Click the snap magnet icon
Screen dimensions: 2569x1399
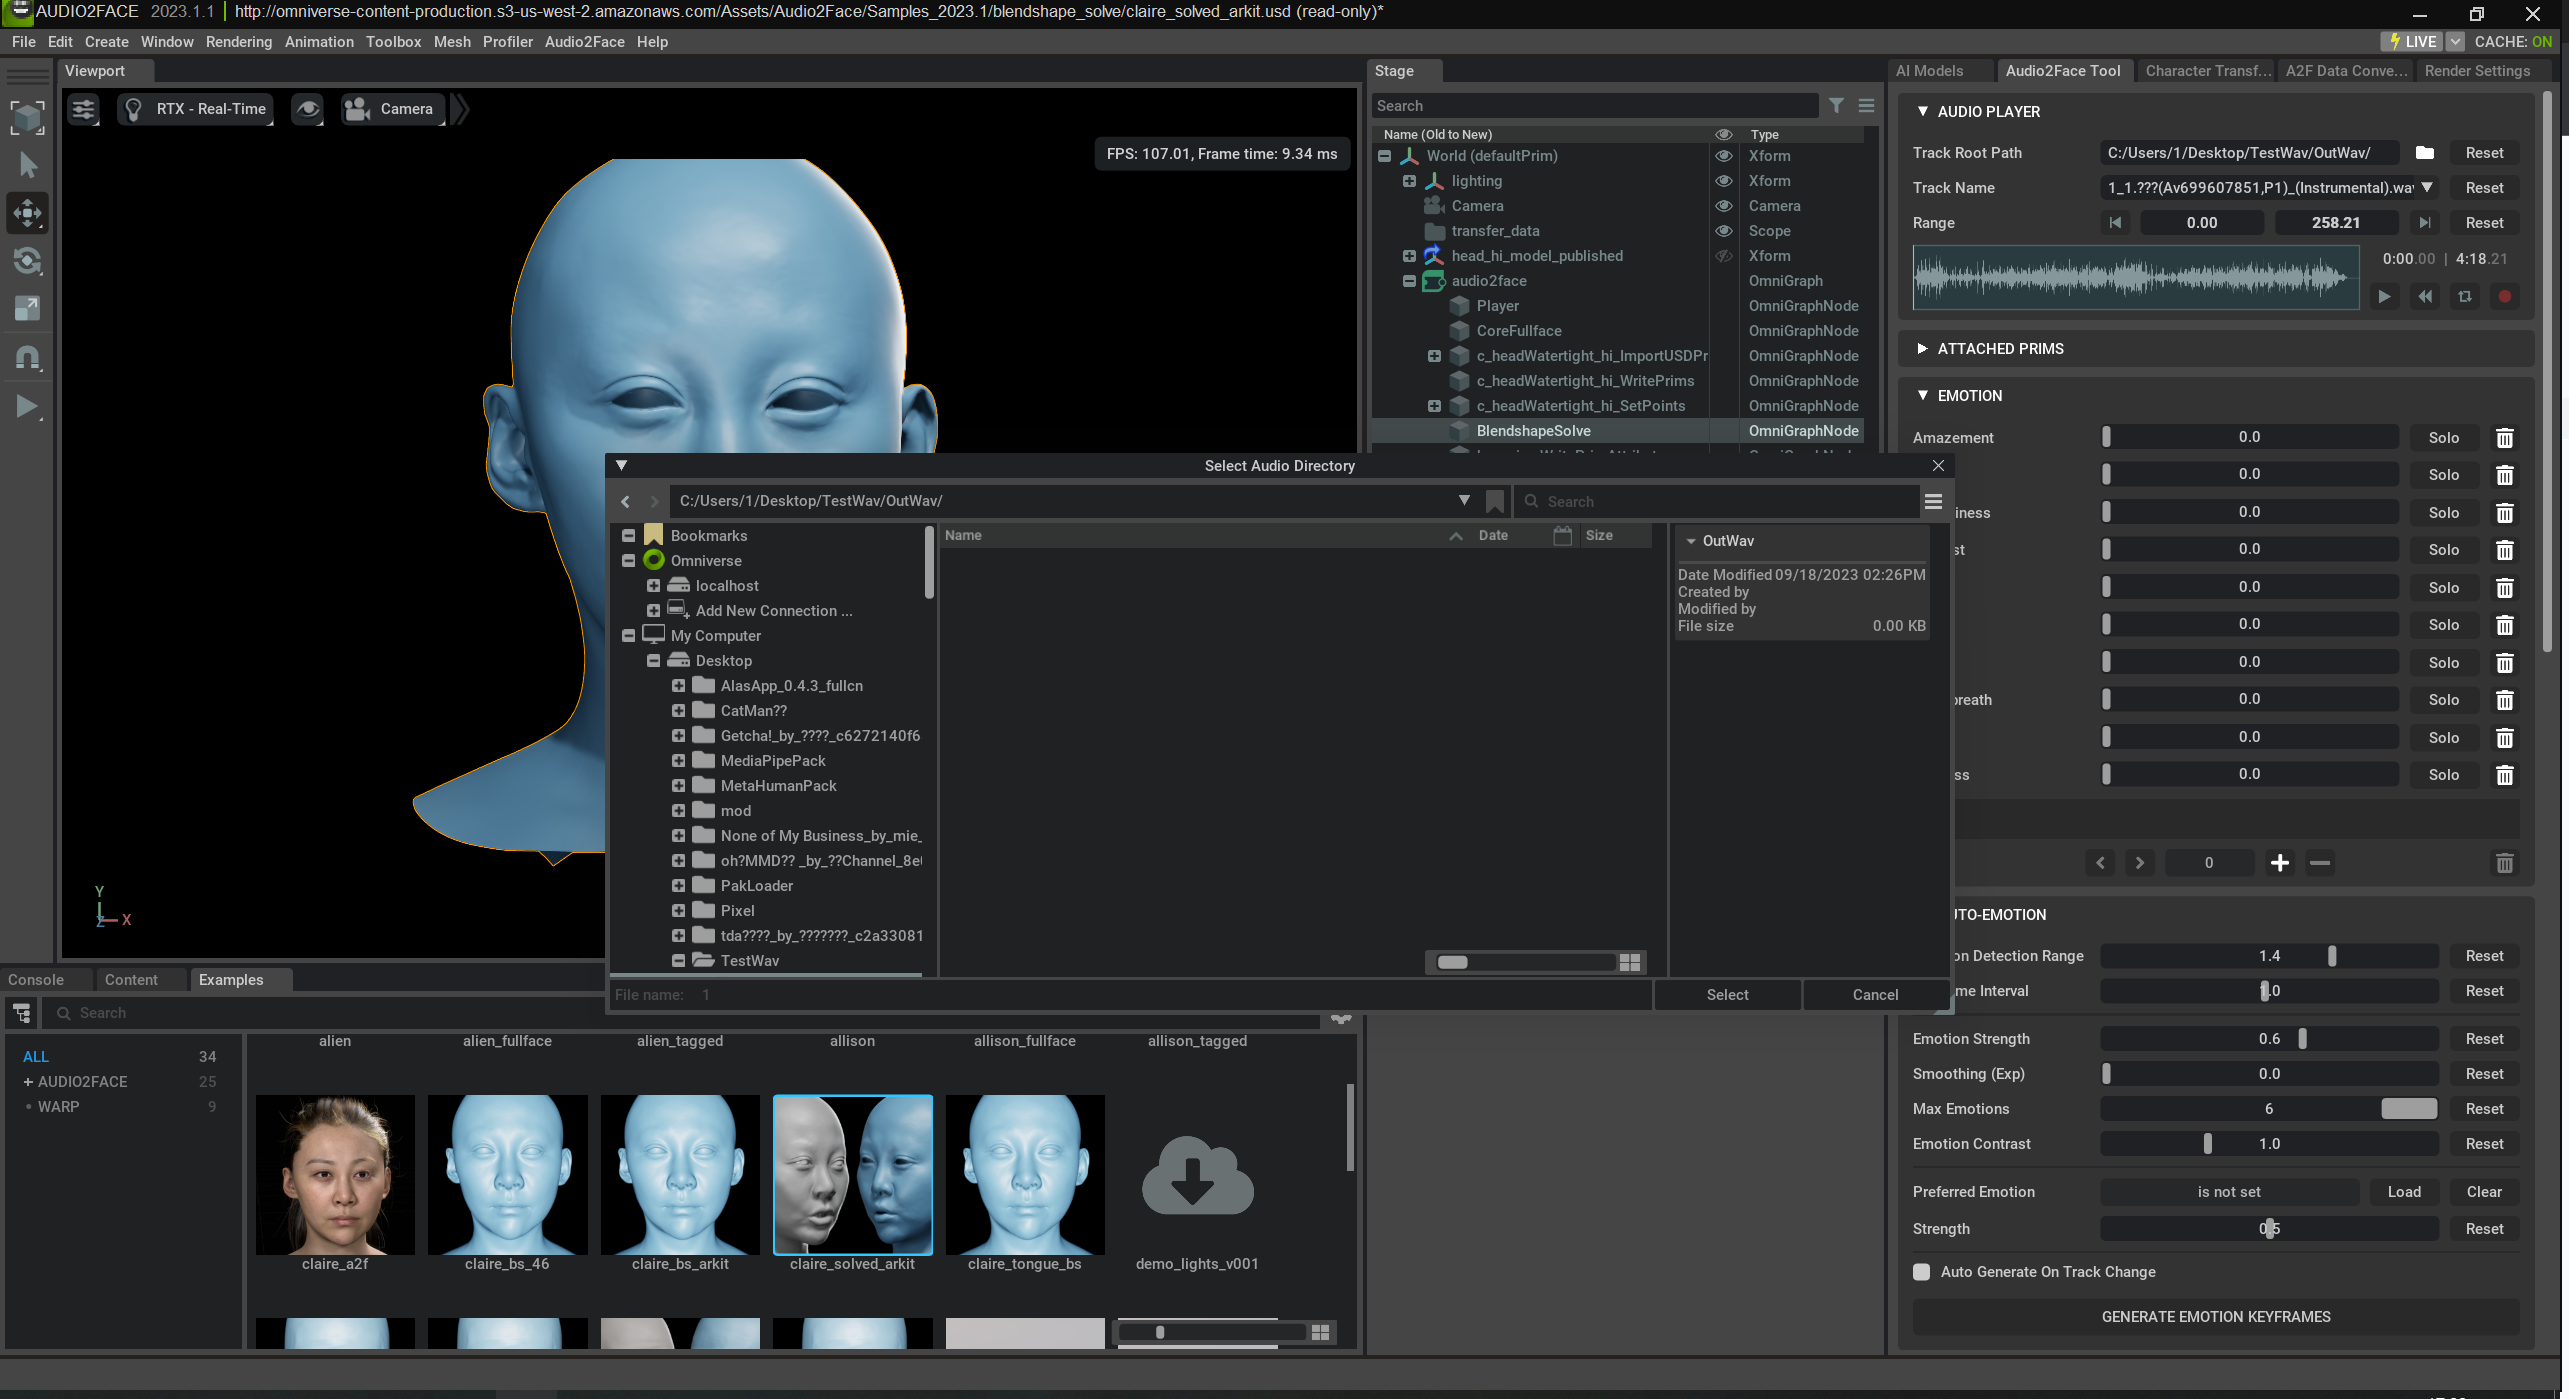point(28,358)
